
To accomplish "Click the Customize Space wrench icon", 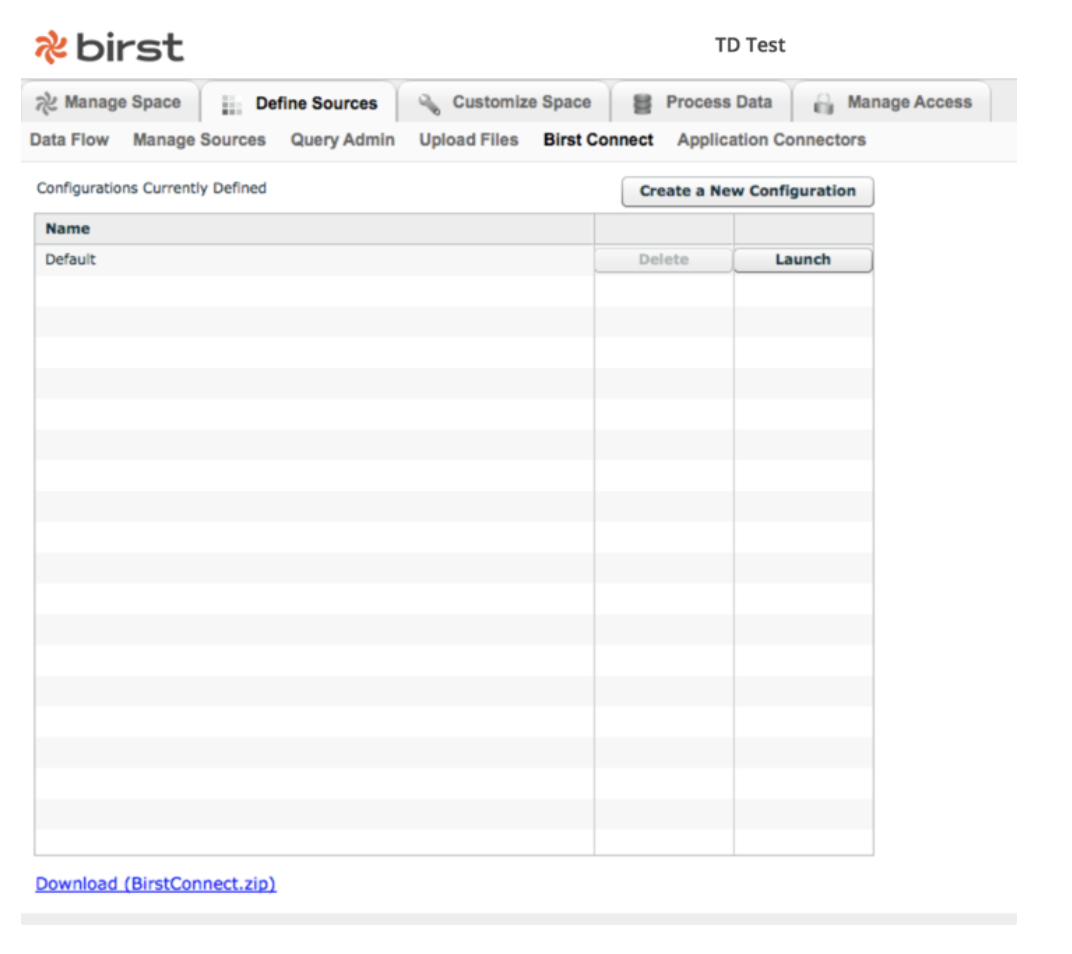I will click(x=429, y=103).
